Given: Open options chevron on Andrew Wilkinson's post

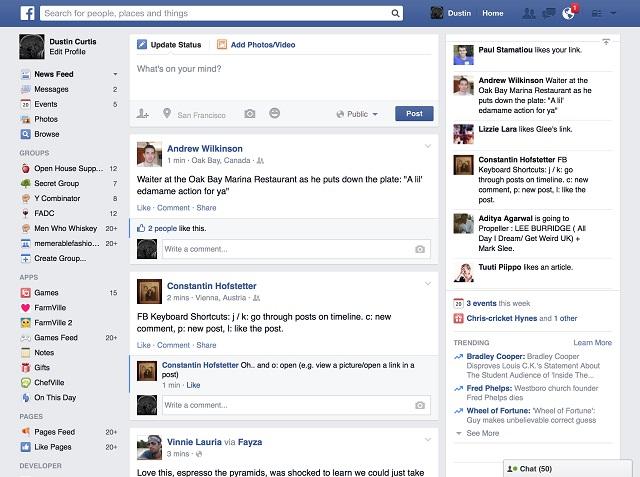Looking at the screenshot, I should click(x=428, y=146).
